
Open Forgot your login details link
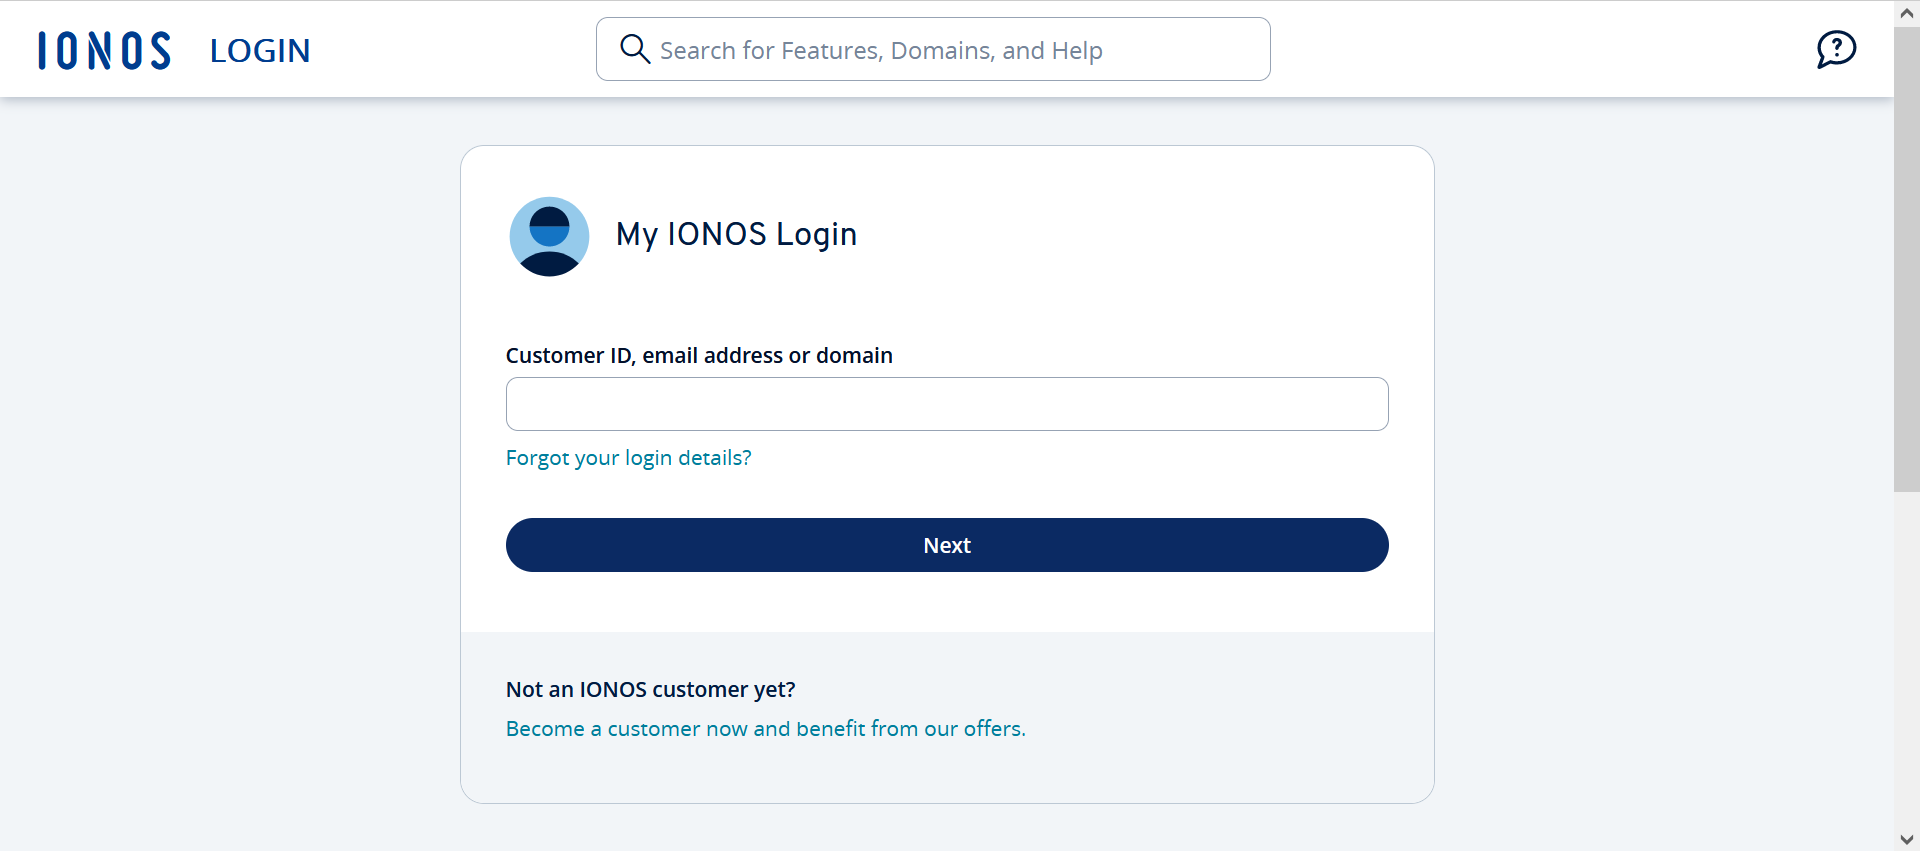point(628,458)
